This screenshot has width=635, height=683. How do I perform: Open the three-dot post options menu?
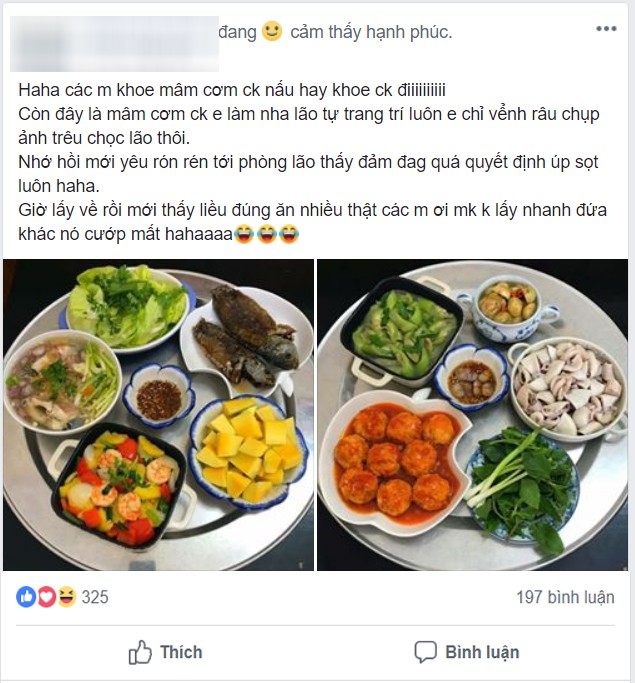[x=606, y=29]
